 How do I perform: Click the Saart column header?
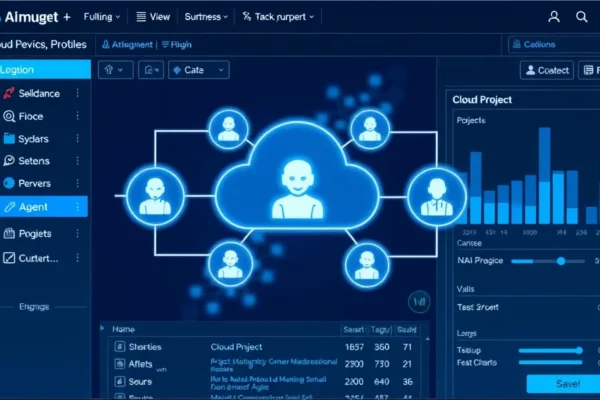[x=353, y=330]
